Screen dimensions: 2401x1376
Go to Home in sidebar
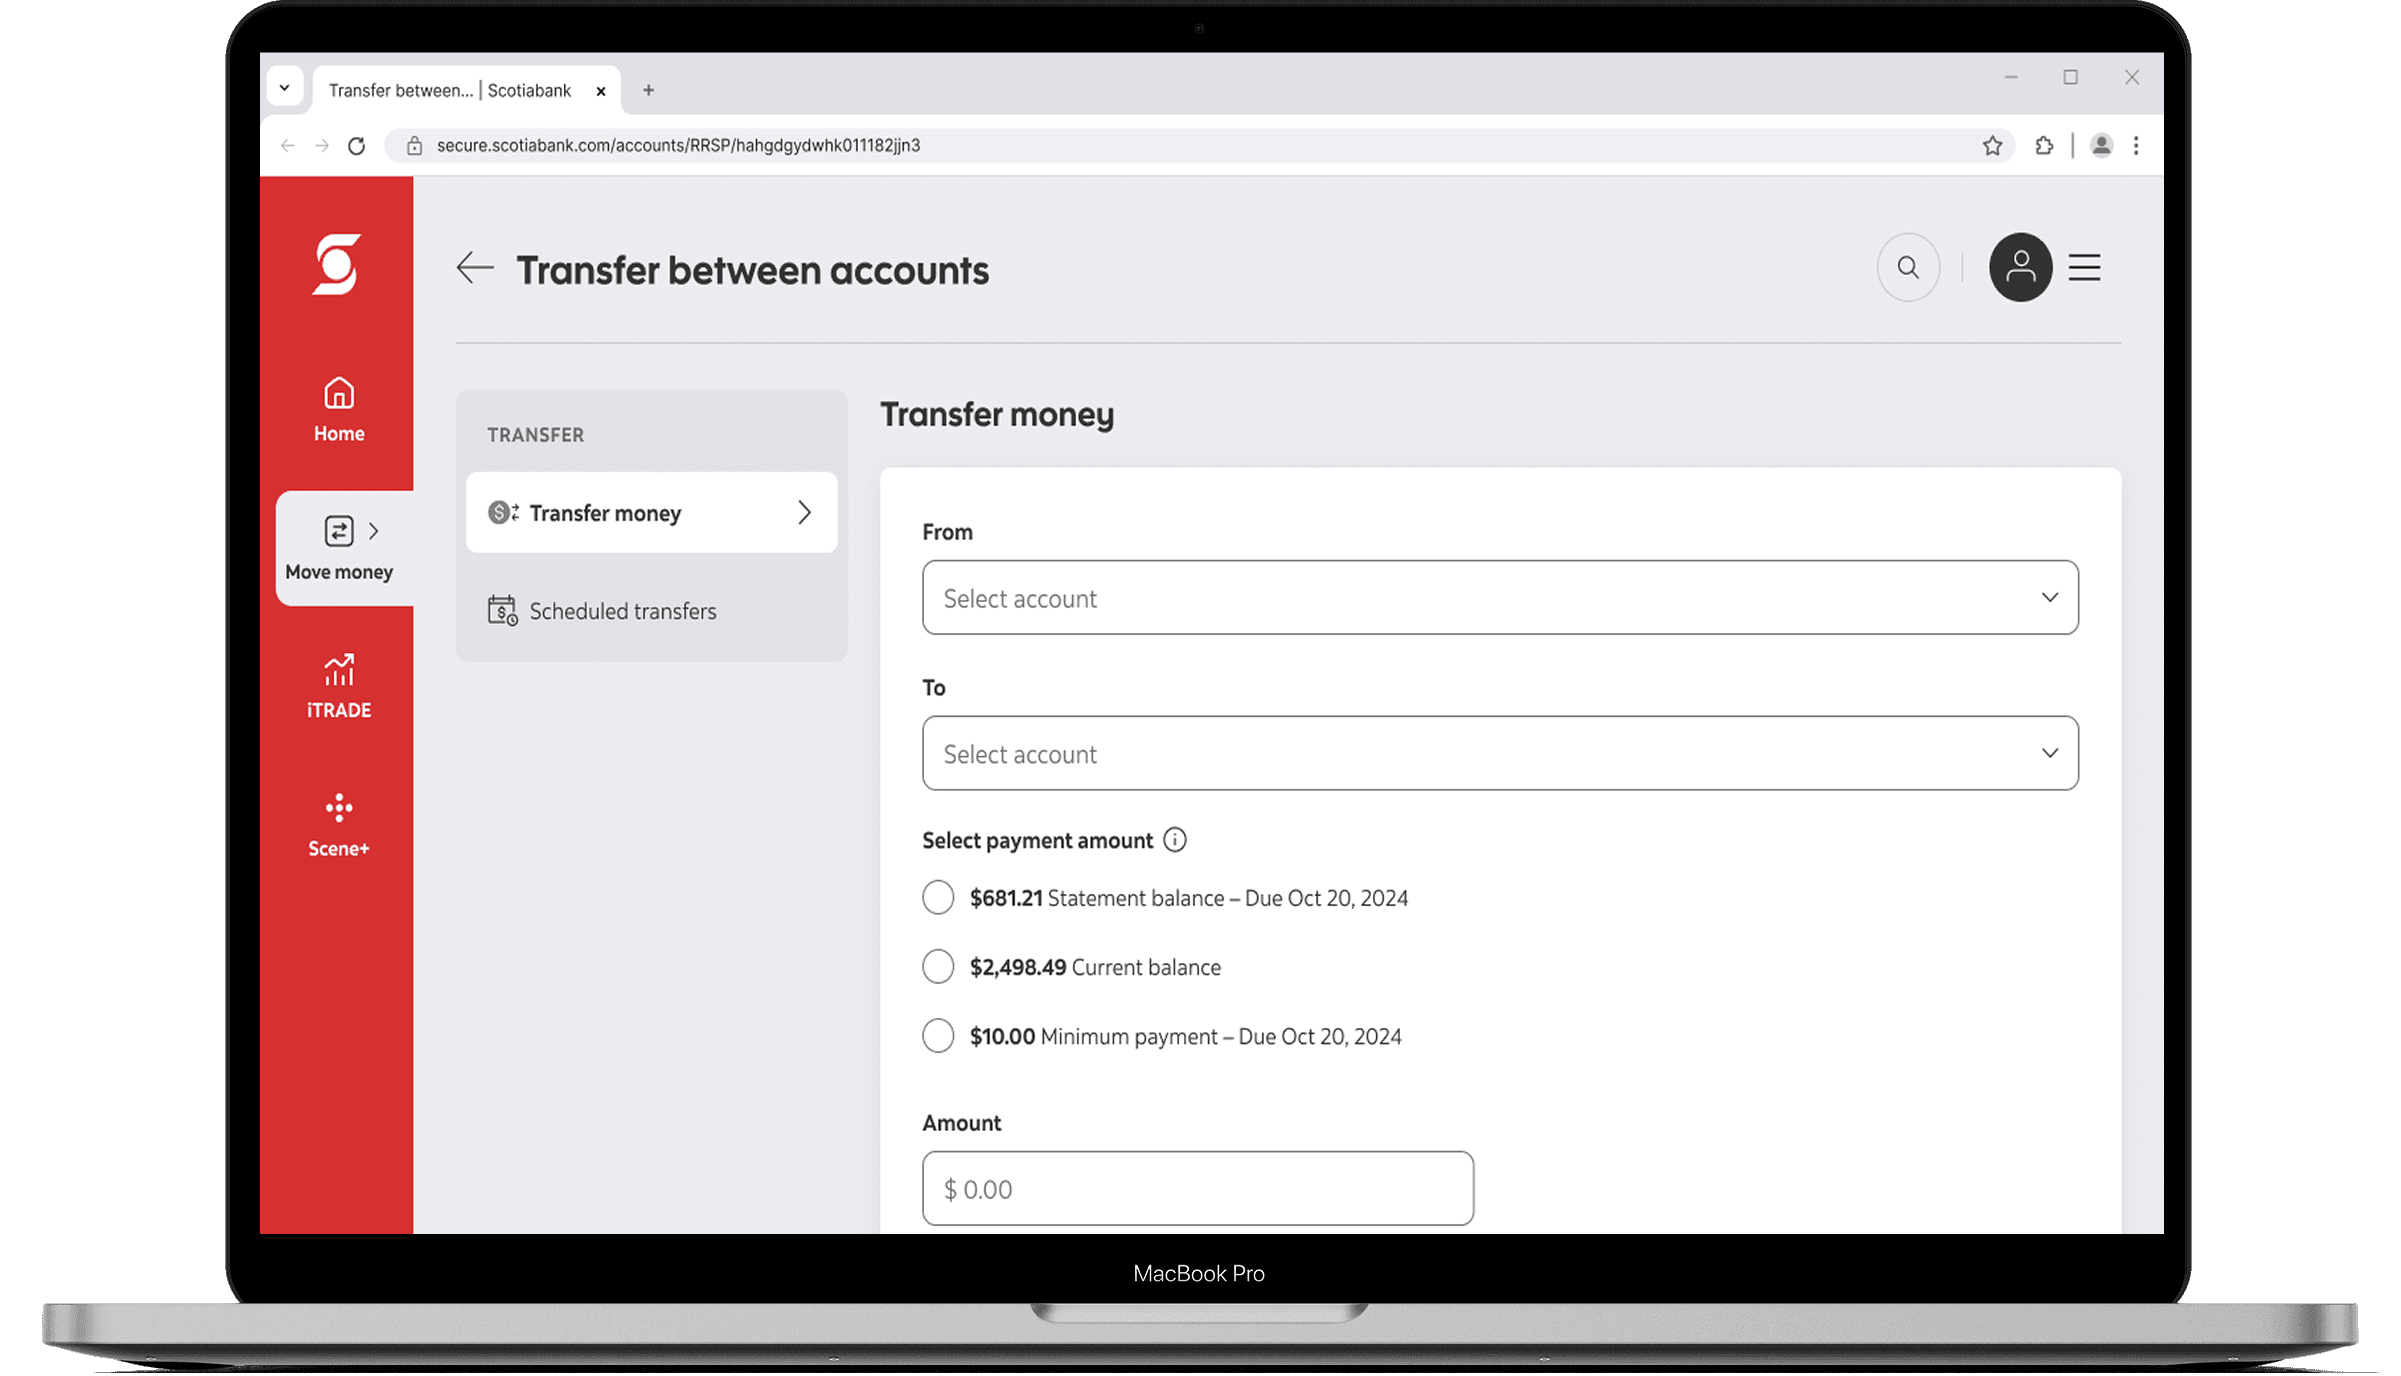click(338, 409)
